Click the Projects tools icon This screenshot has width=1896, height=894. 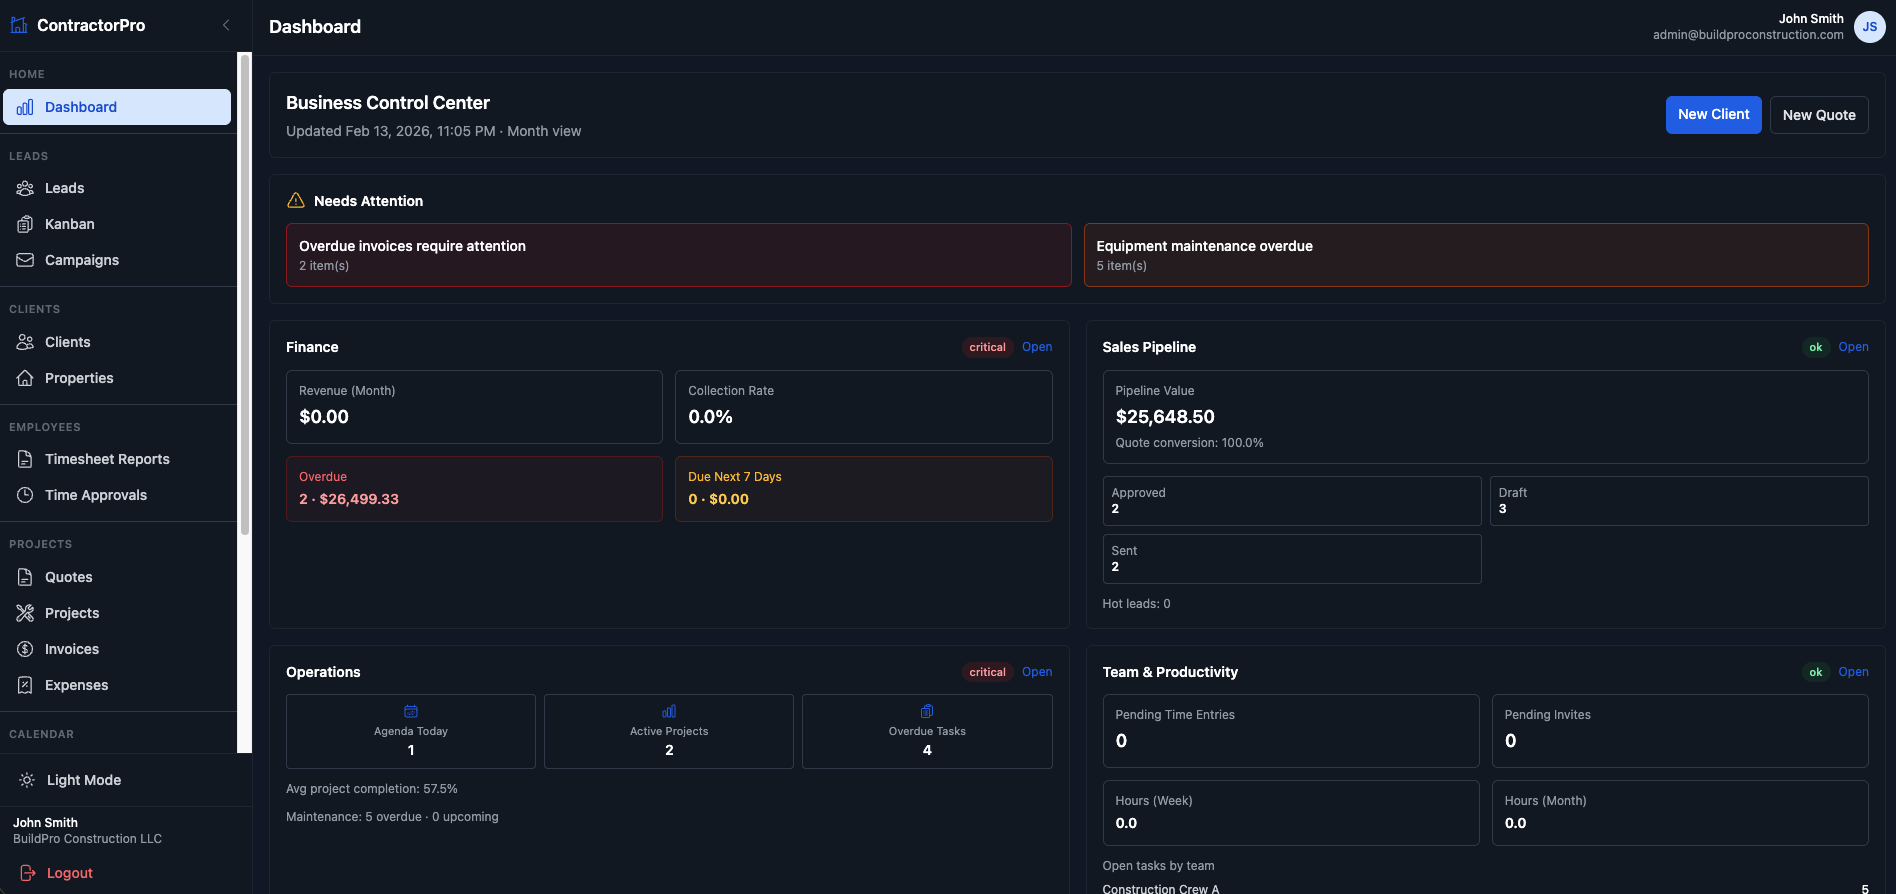tap(25, 613)
